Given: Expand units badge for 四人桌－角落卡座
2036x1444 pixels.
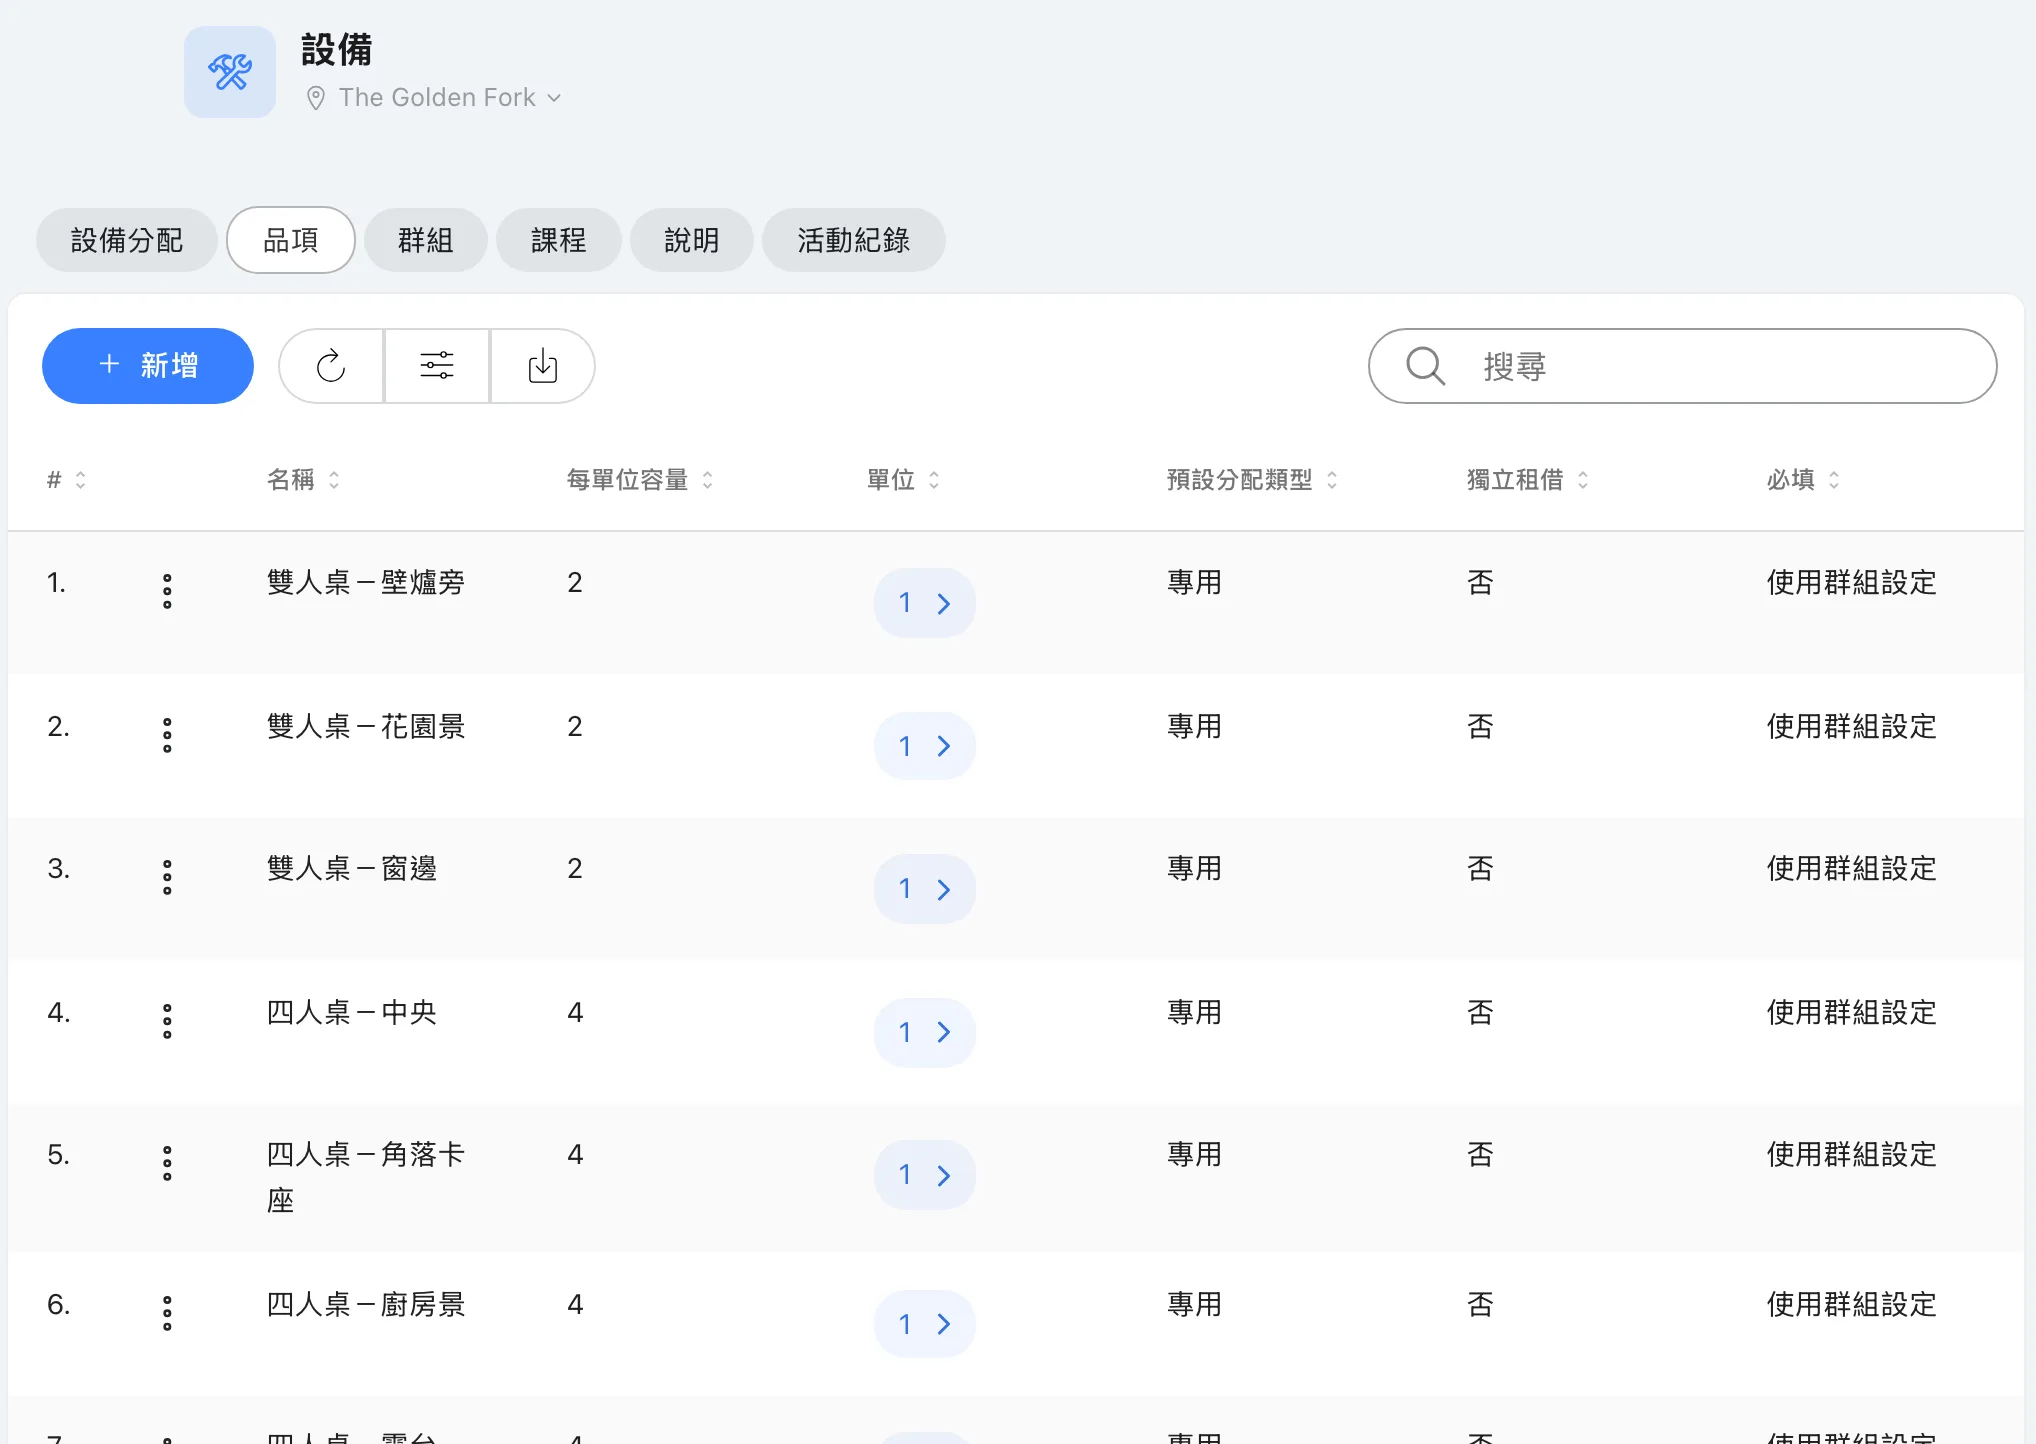Looking at the screenshot, I should [x=925, y=1175].
